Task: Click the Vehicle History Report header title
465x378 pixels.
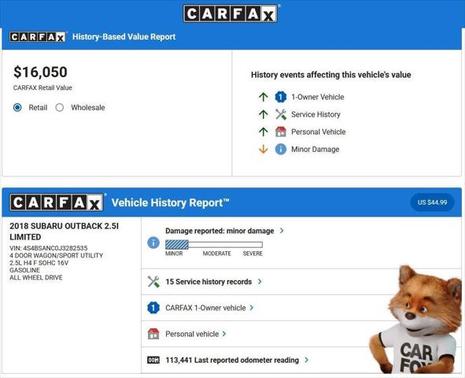Action: coord(170,203)
